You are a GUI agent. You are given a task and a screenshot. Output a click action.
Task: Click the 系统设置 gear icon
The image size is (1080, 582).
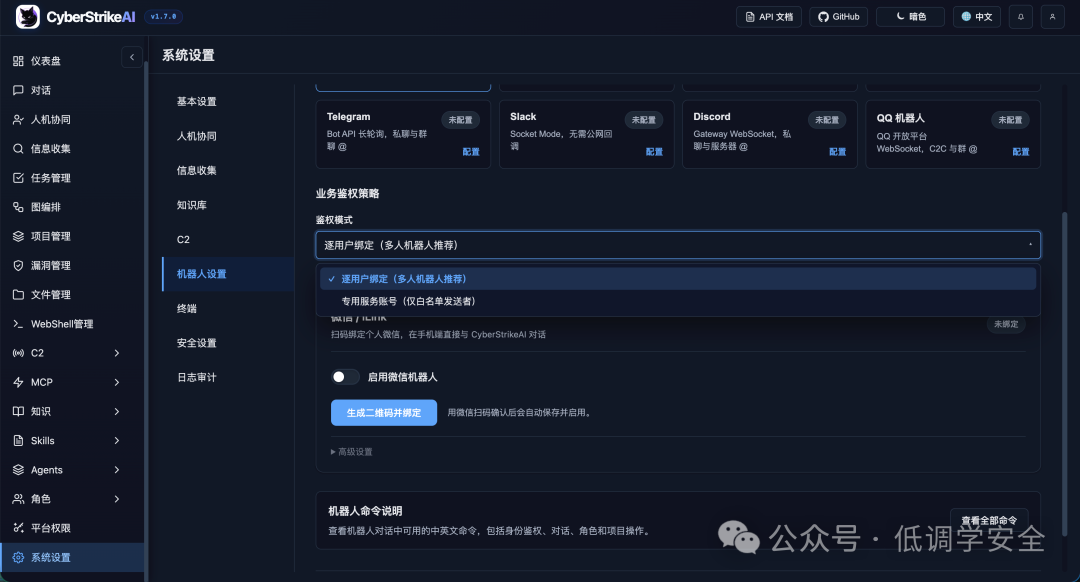coord(19,557)
